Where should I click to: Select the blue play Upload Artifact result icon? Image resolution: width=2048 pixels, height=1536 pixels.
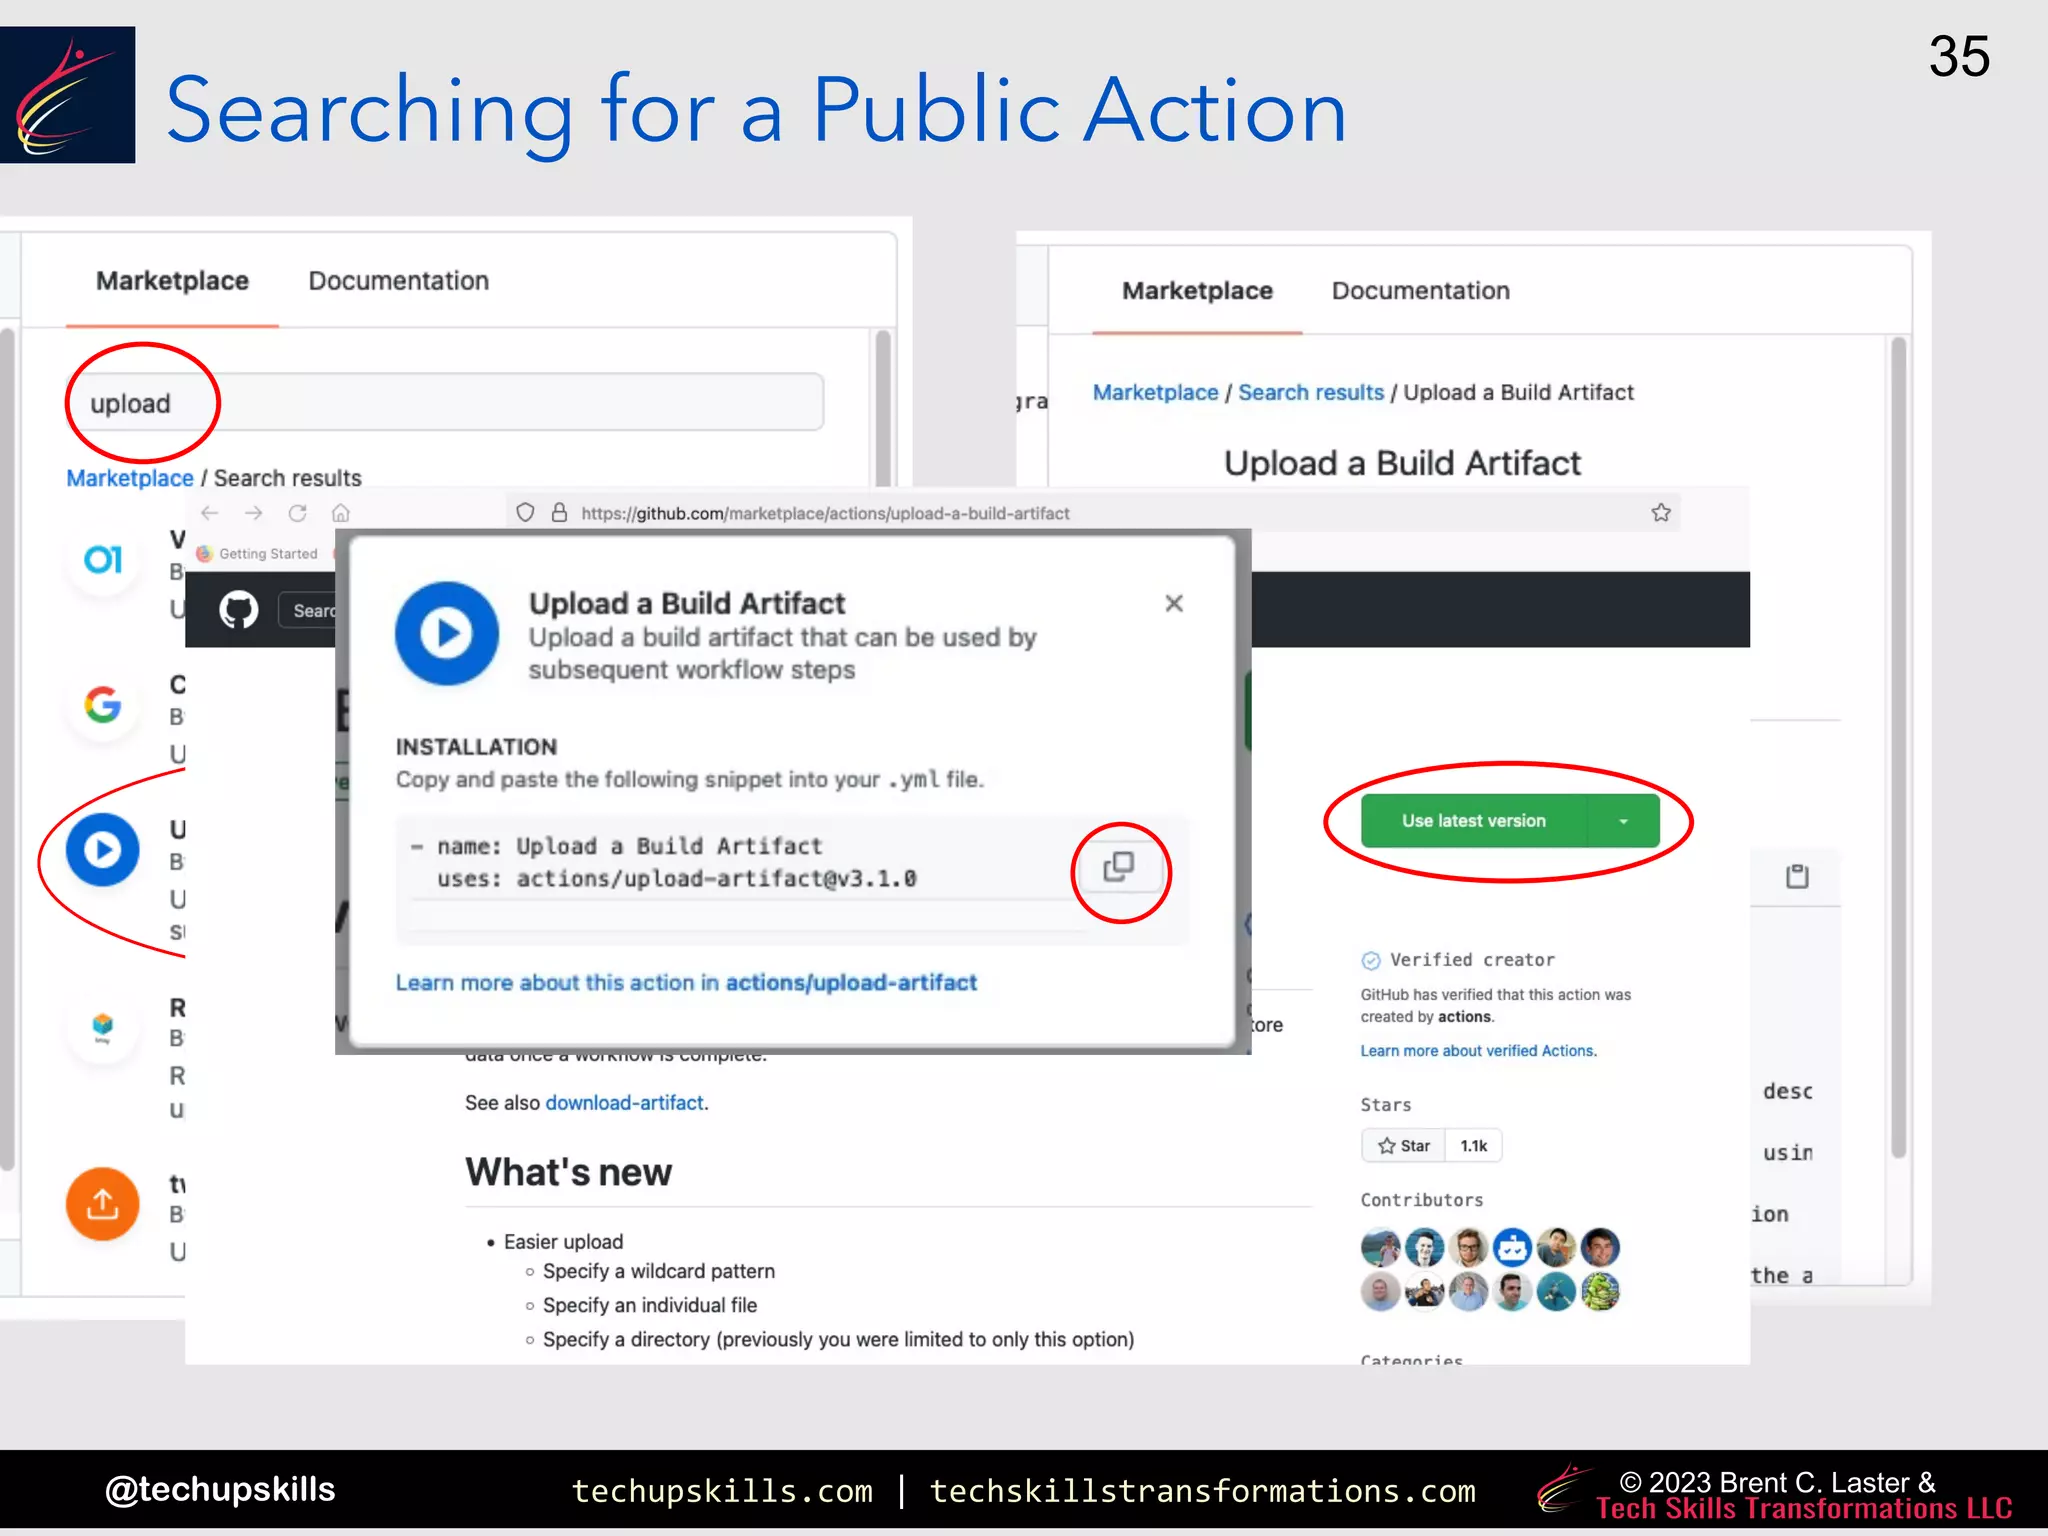(103, 850)
